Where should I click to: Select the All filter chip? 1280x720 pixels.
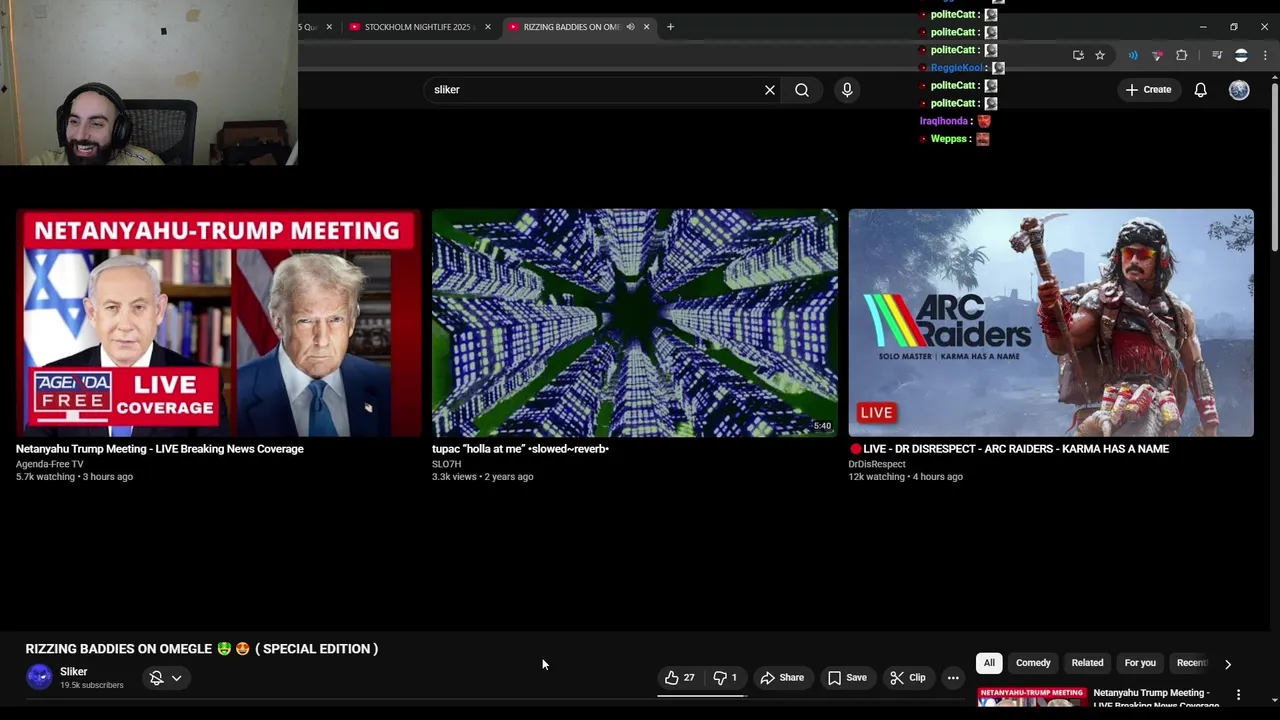coord(989,663)
